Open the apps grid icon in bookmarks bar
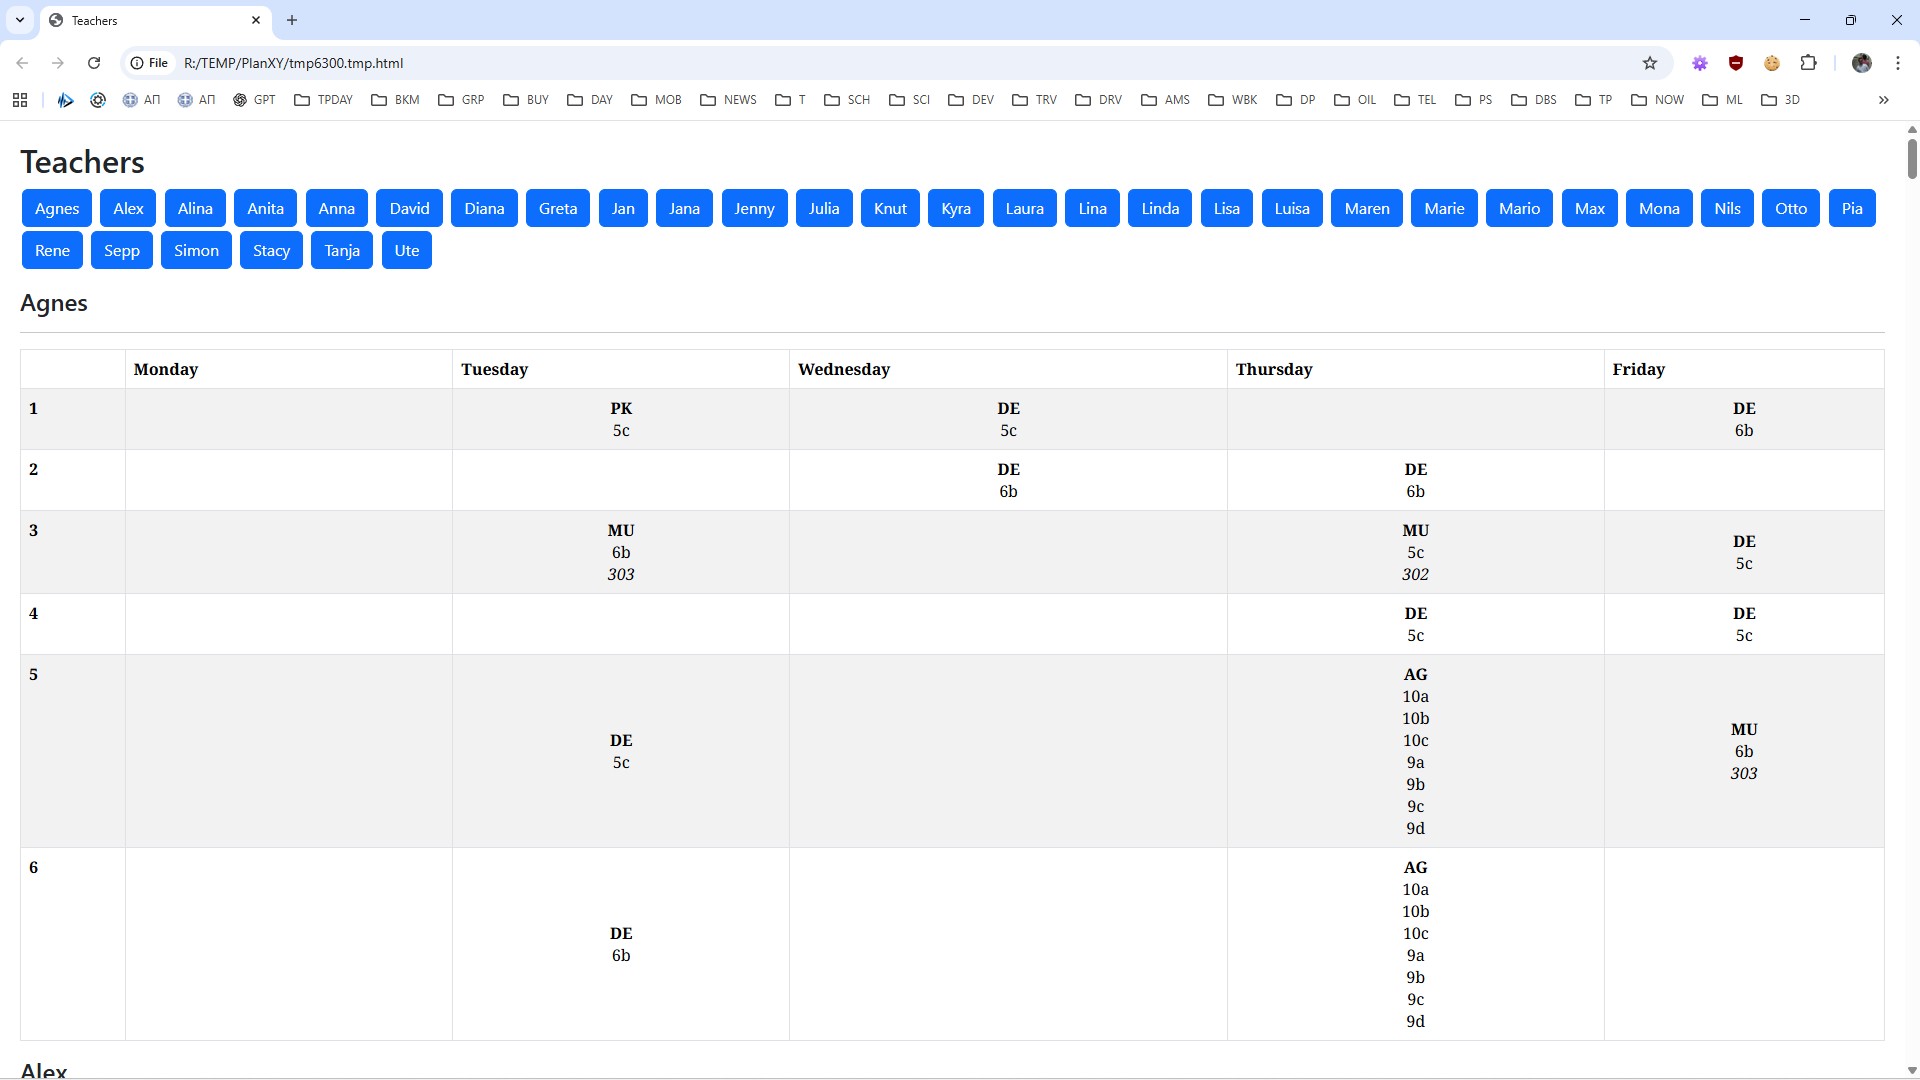This screenshot has height=1080, width=1920. pos(20,100)
